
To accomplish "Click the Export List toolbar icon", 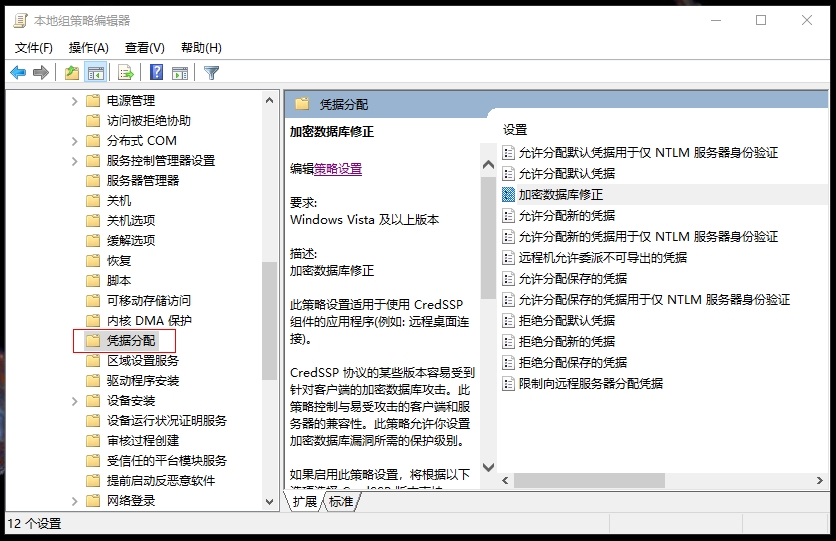I will point(126,72).
